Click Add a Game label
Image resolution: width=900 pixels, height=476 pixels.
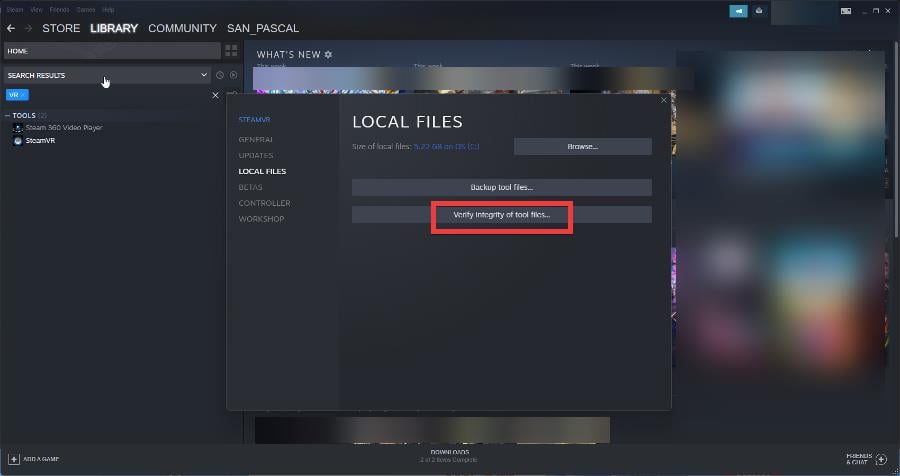[41, 459]
